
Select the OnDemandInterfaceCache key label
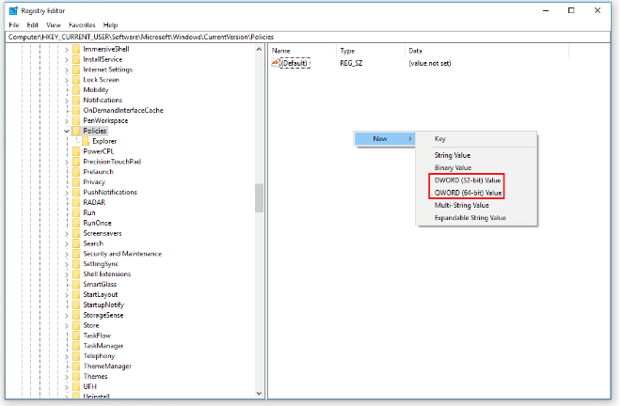coord(123,111)
